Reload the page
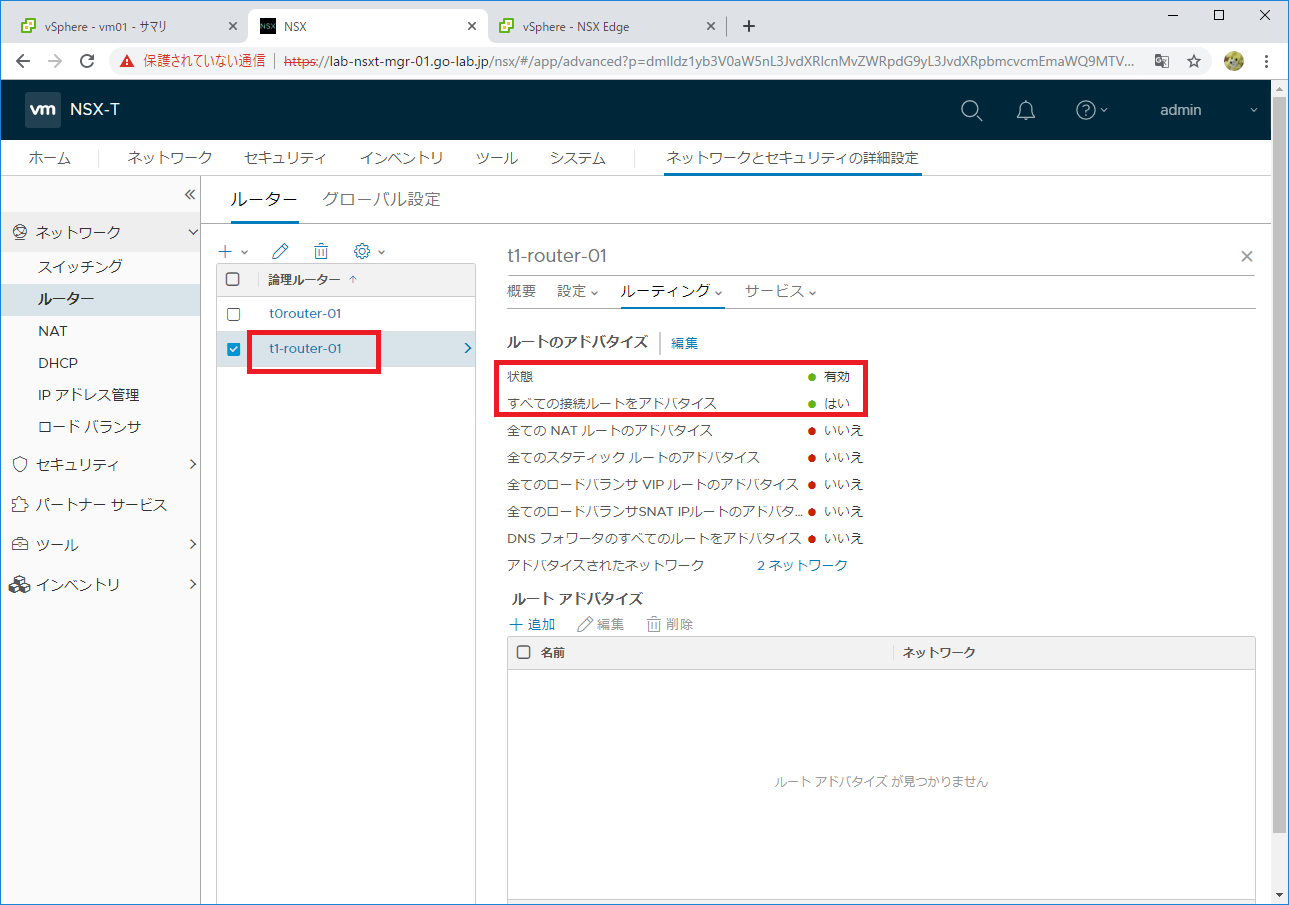 87,61
